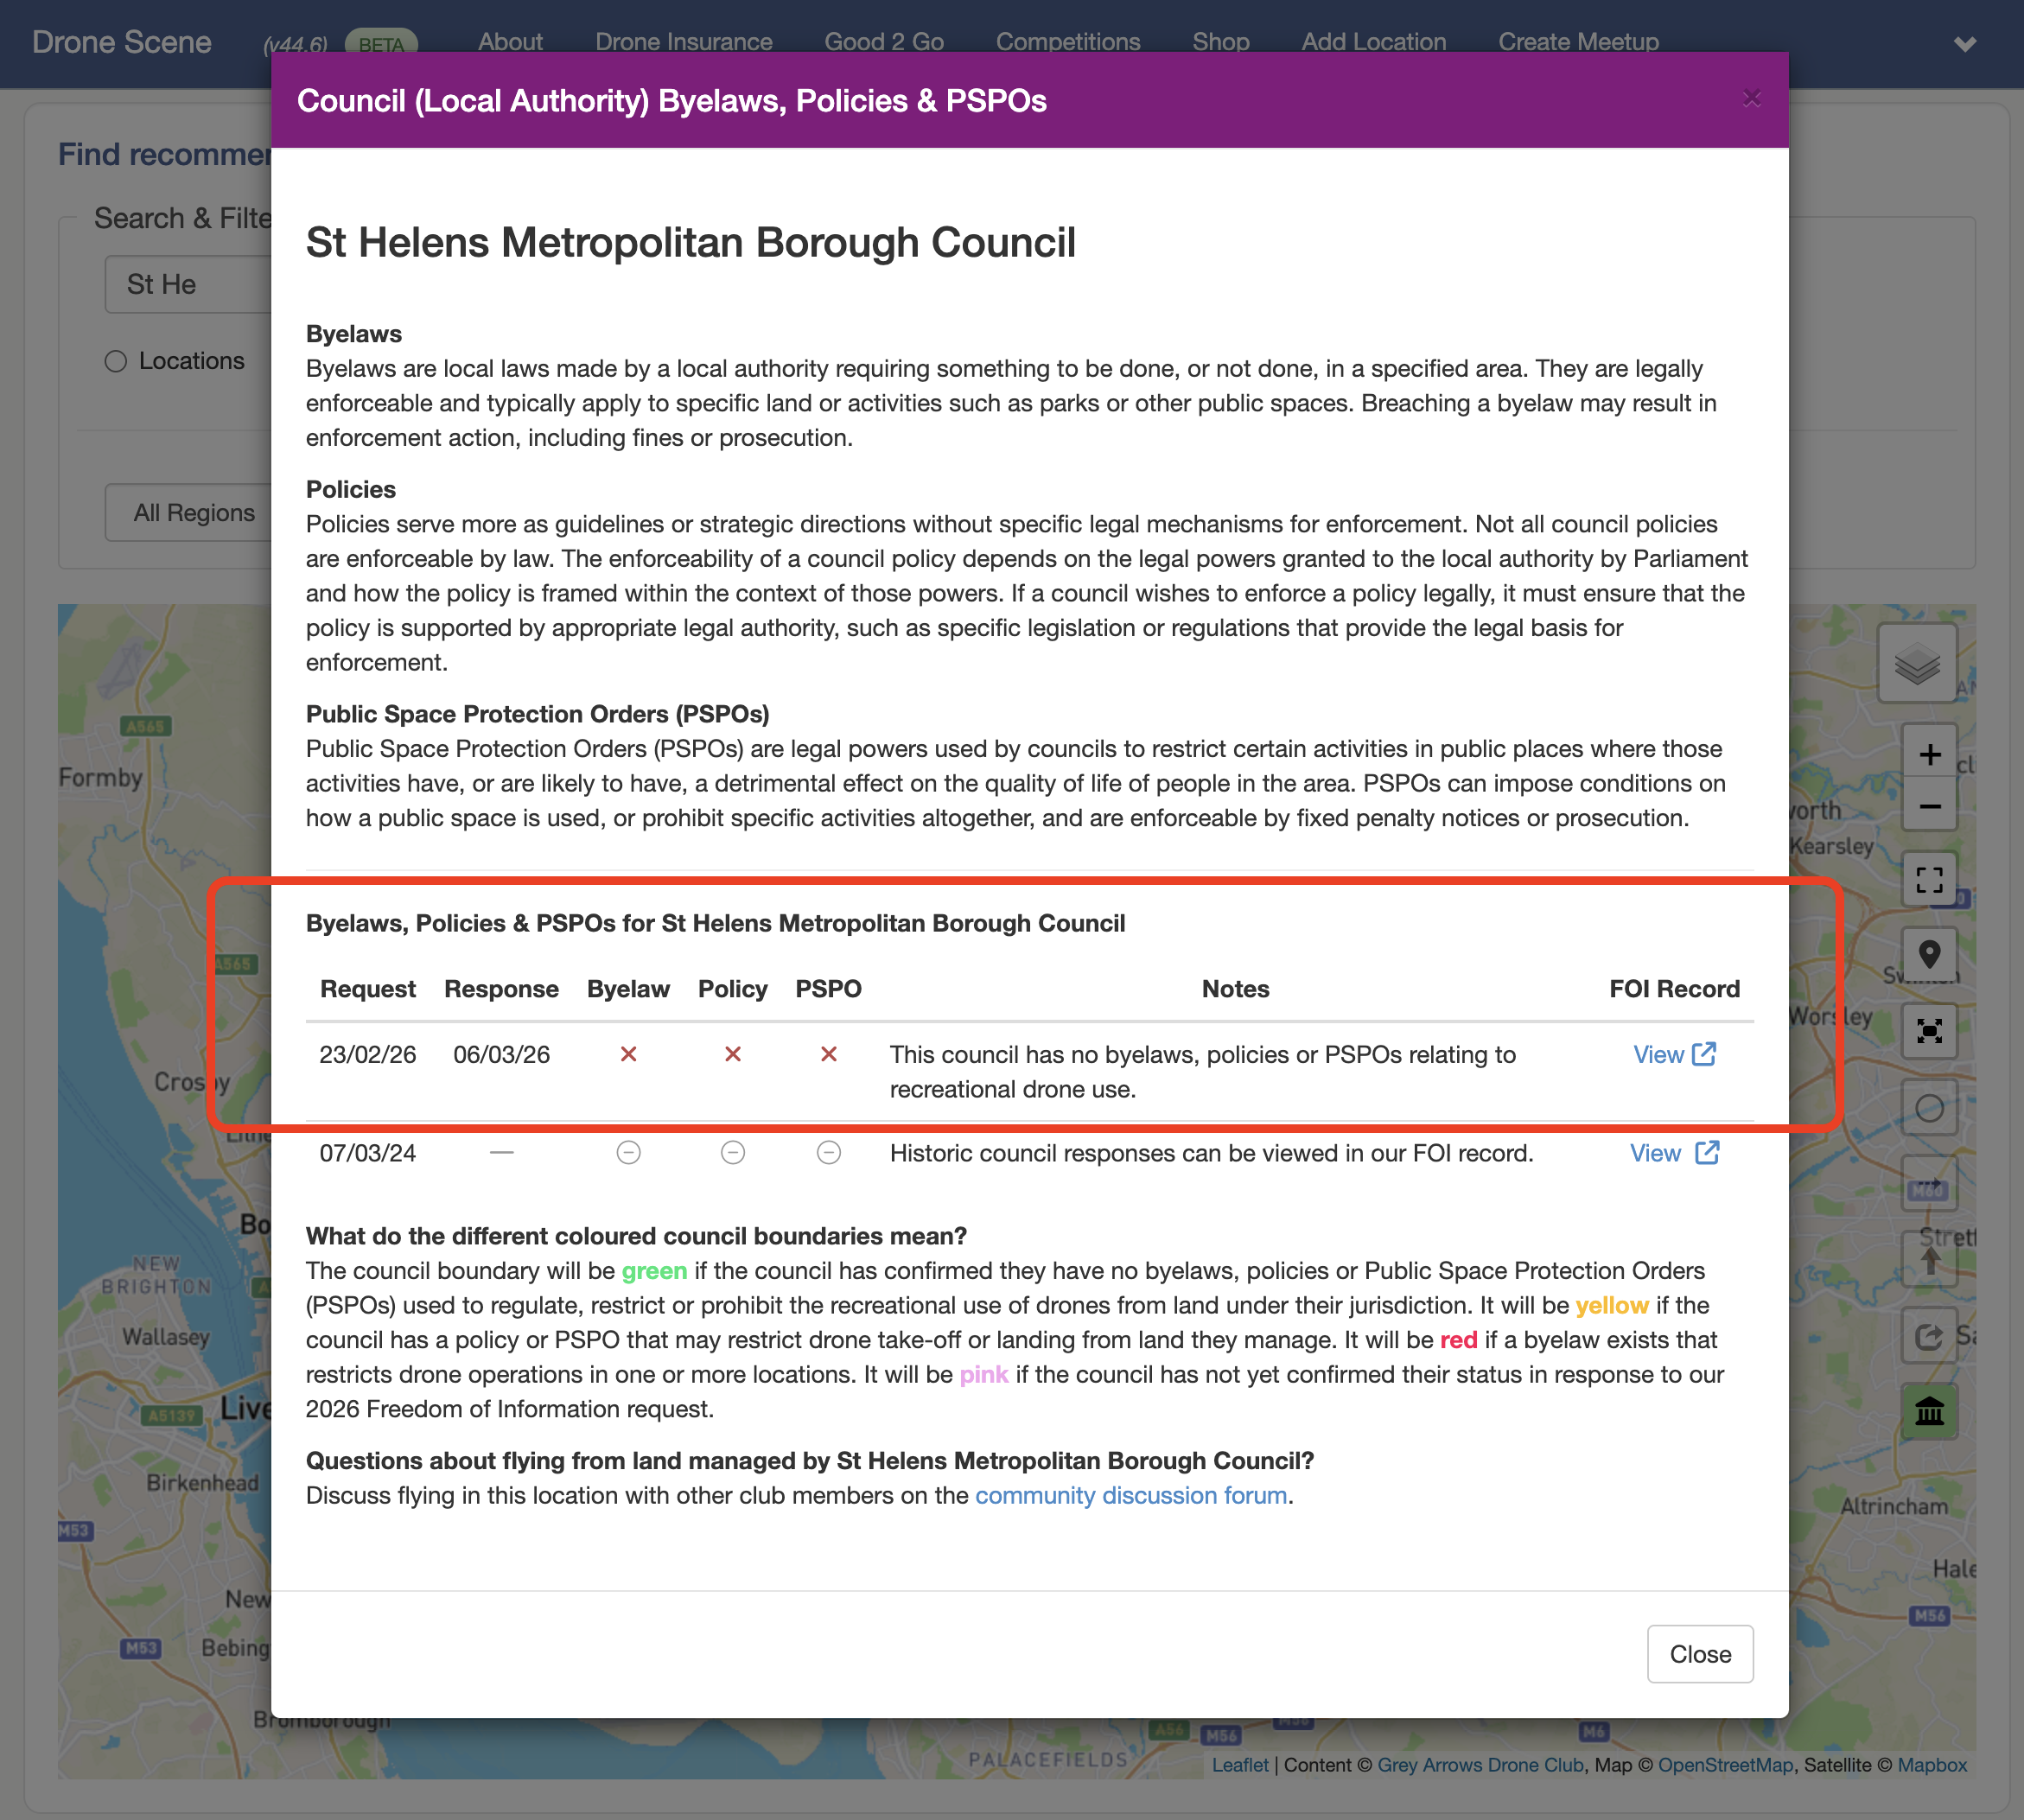Go to the Add Location page

(x=1373, y=42)
